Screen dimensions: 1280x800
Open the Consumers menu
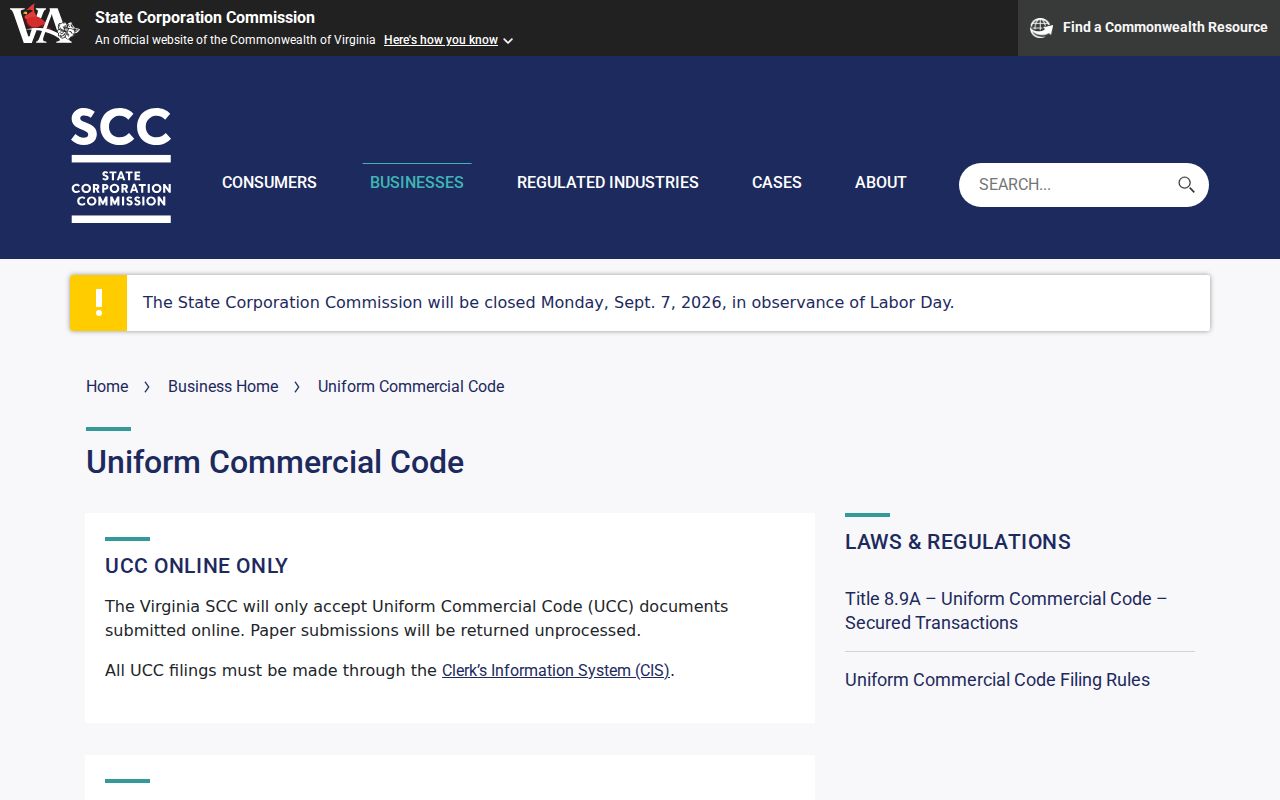269,182
